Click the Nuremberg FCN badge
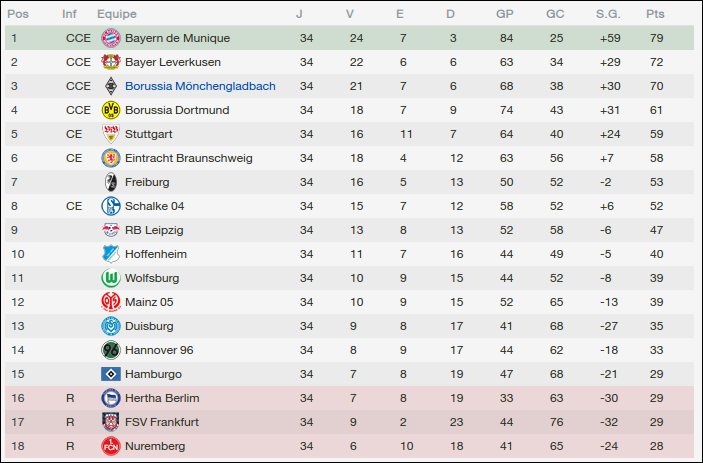 tap(110, 446)
